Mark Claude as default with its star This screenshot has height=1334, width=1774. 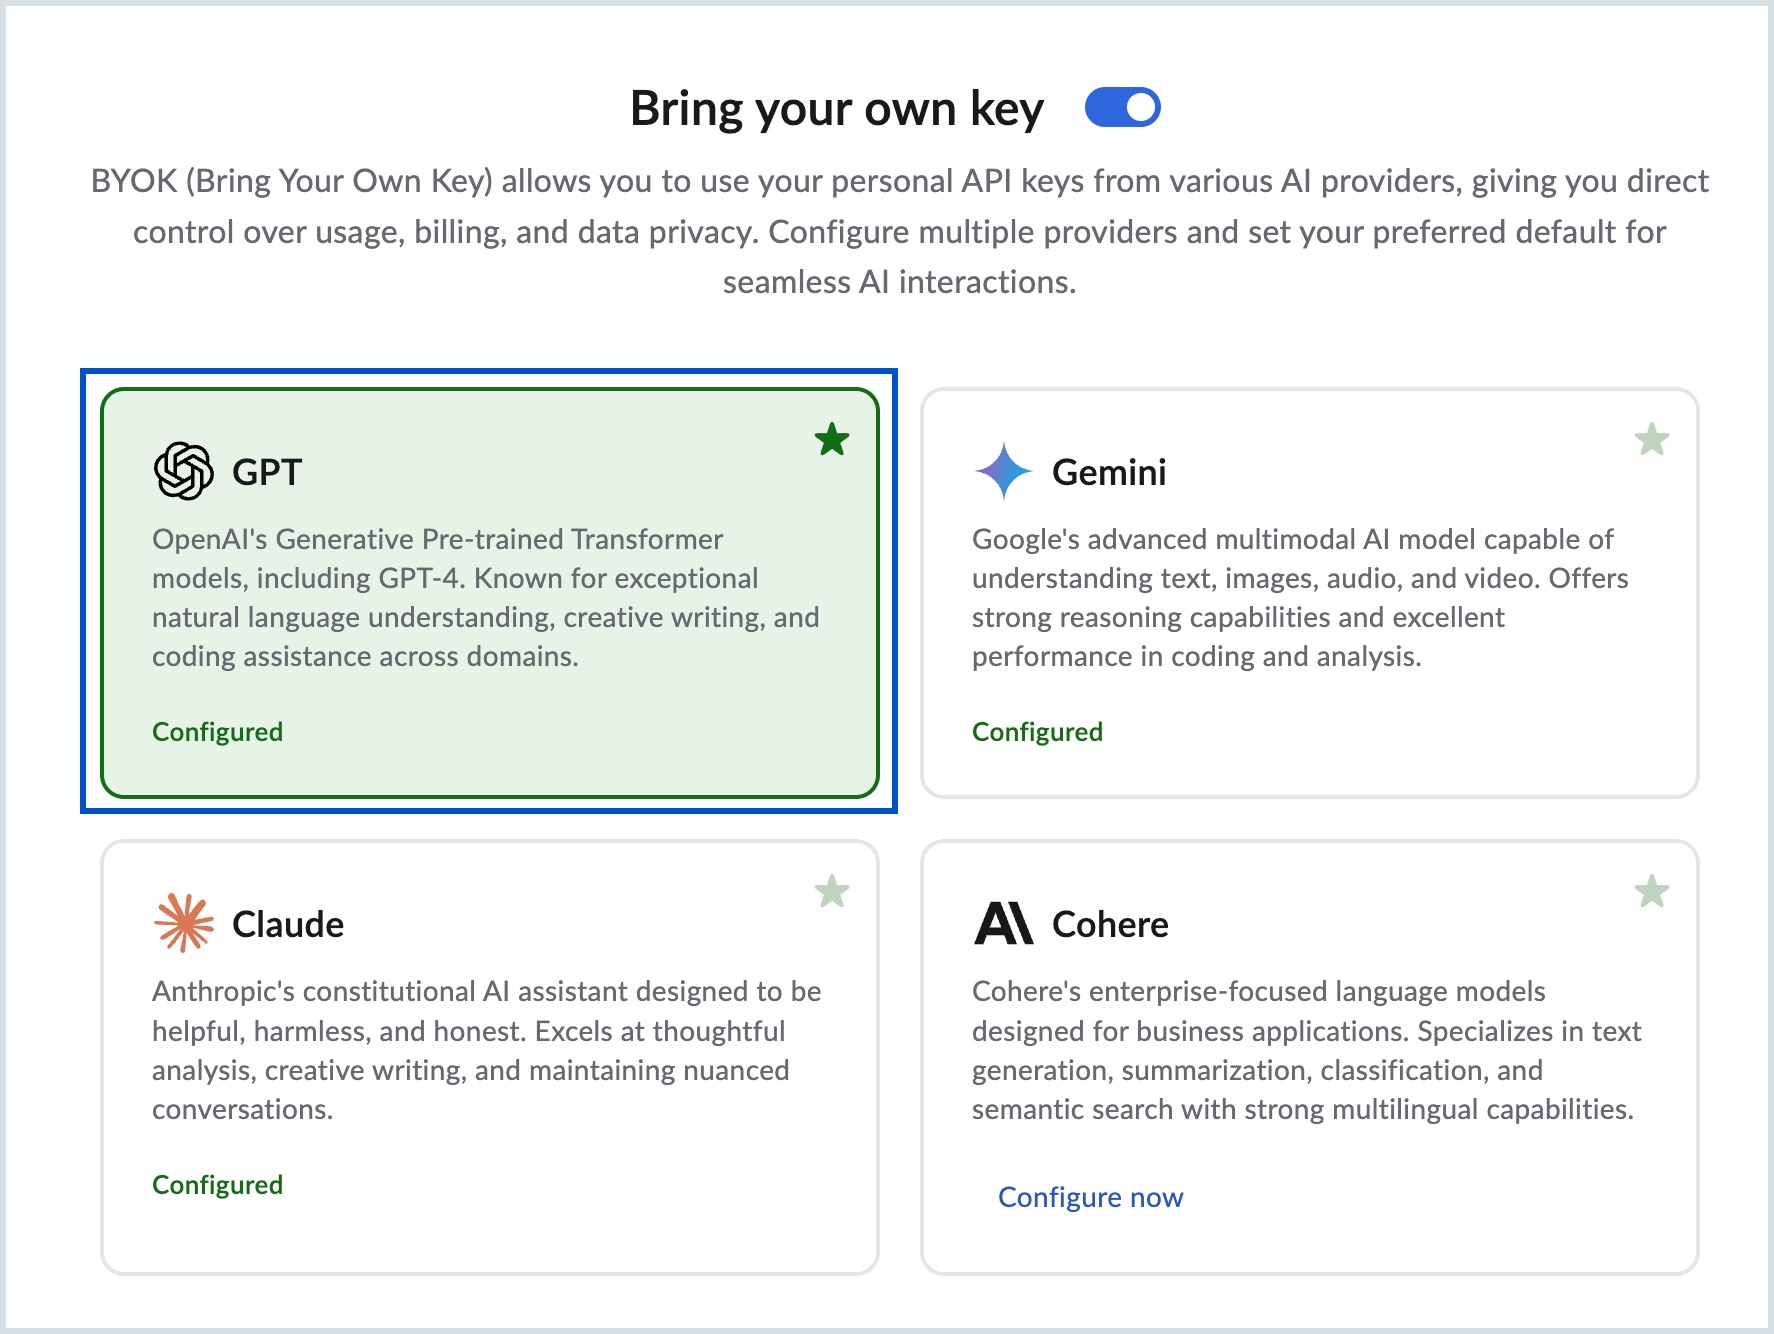click(832, 891)
